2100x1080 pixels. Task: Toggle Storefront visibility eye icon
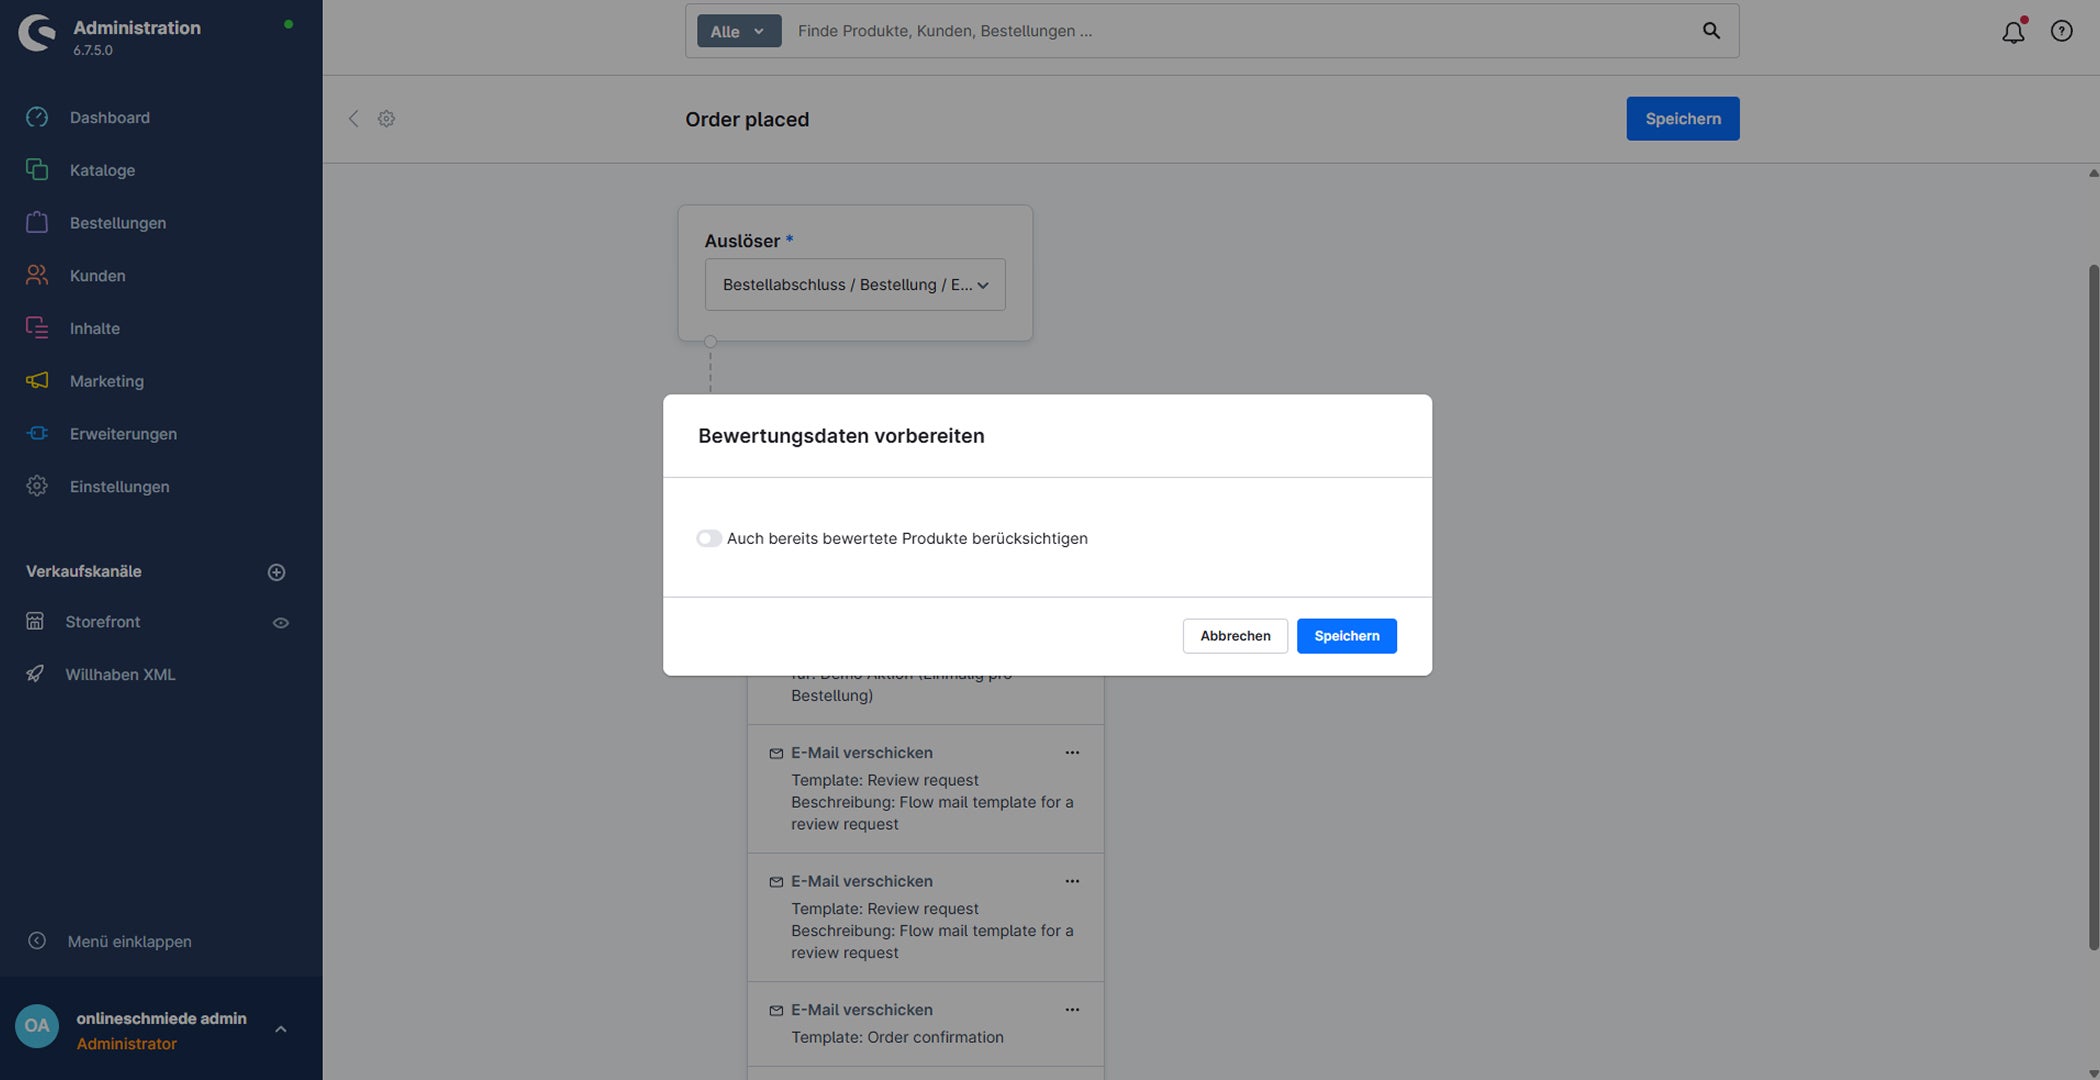pyautogui.click(x=281, y=623)
